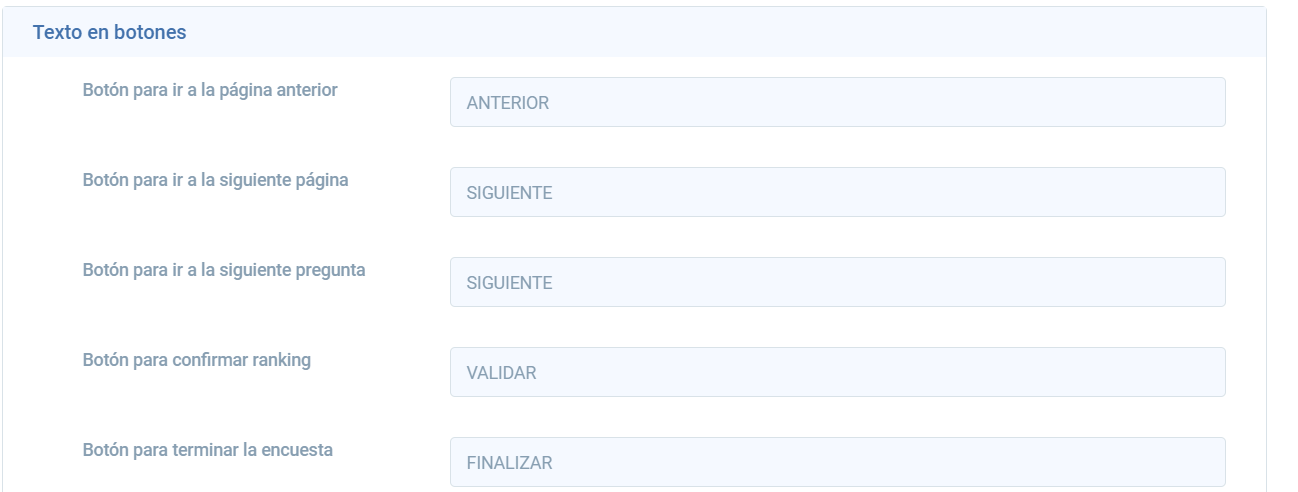Edit the confirm ranking button text box
This screenshot has height=492, width=1298.
coord(837,372)
